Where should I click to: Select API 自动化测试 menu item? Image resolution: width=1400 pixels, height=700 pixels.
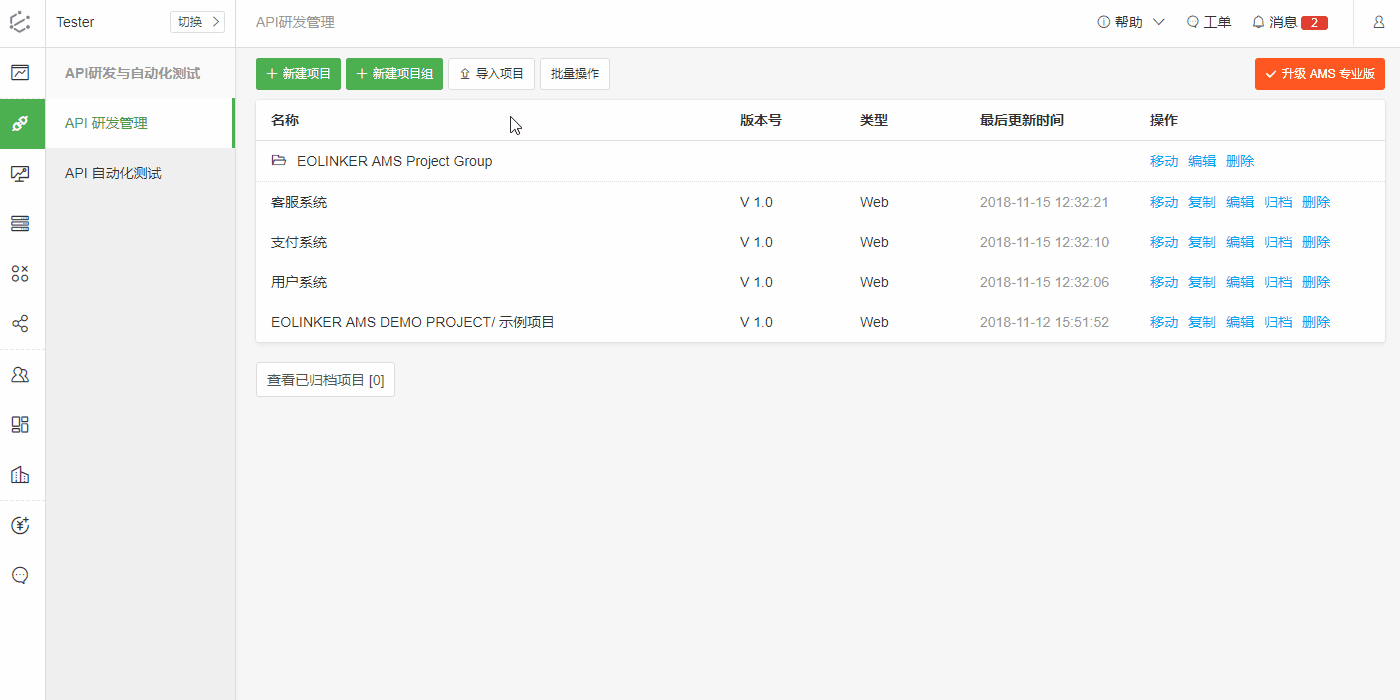[x=140, y=173]
